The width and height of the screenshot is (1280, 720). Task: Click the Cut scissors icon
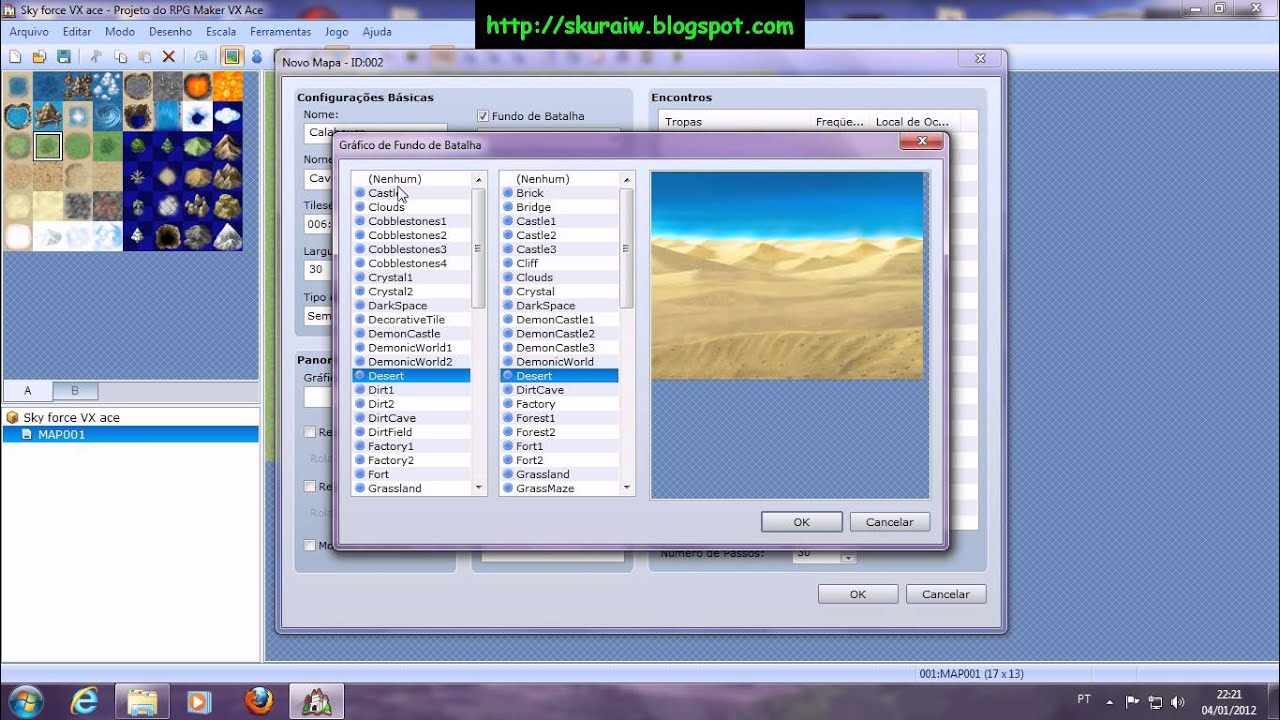click(97, 57)
